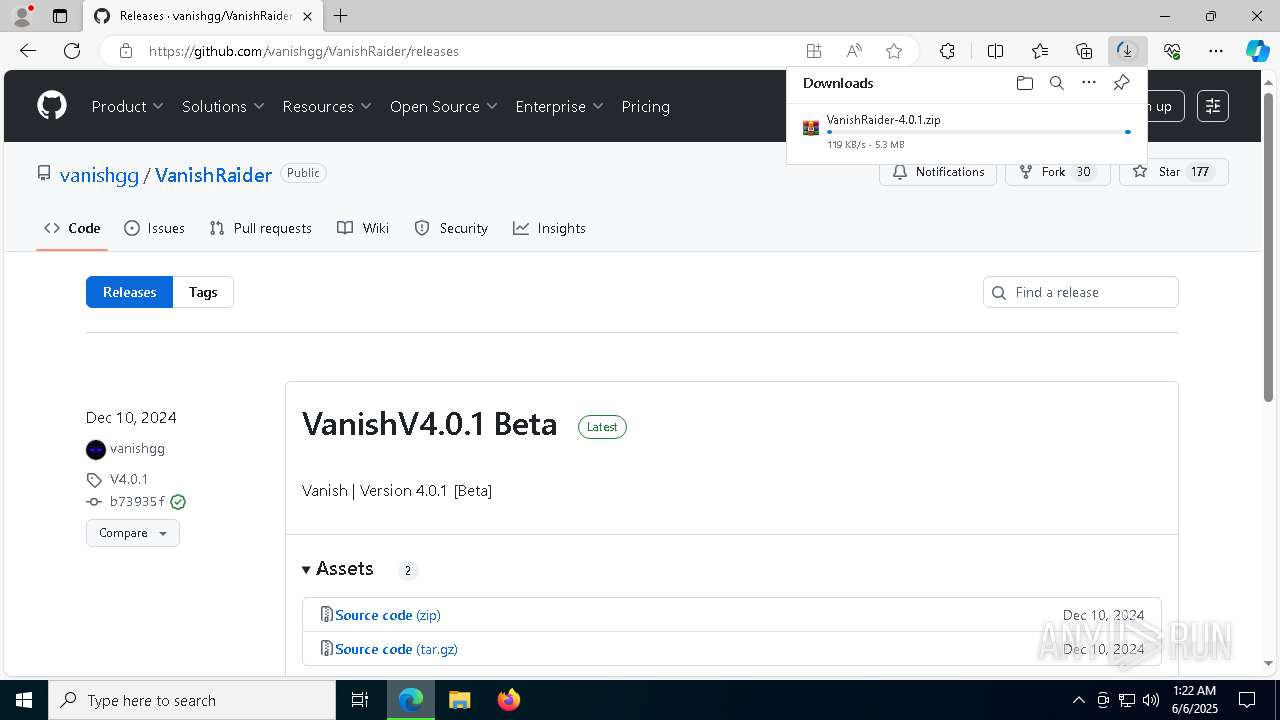Click the verified commit check badge
Image resolution: width=1280 pixels, height=720 pixels.
pyautogui.click(x=178, y=502)
